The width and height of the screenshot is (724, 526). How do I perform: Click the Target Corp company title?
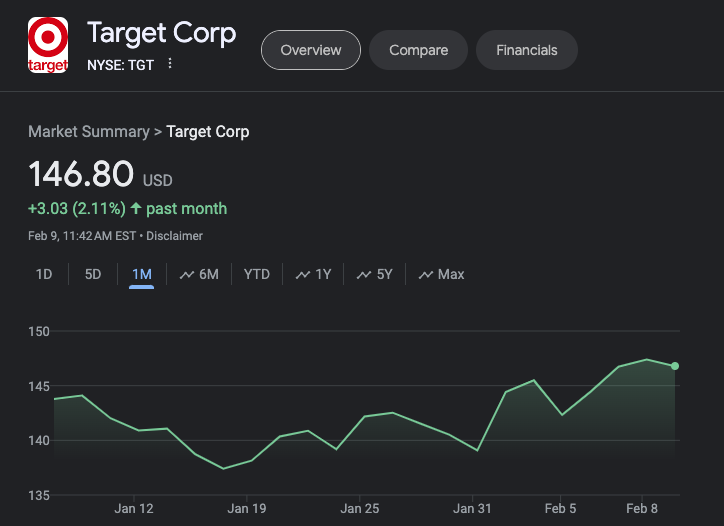pos(161,33)
